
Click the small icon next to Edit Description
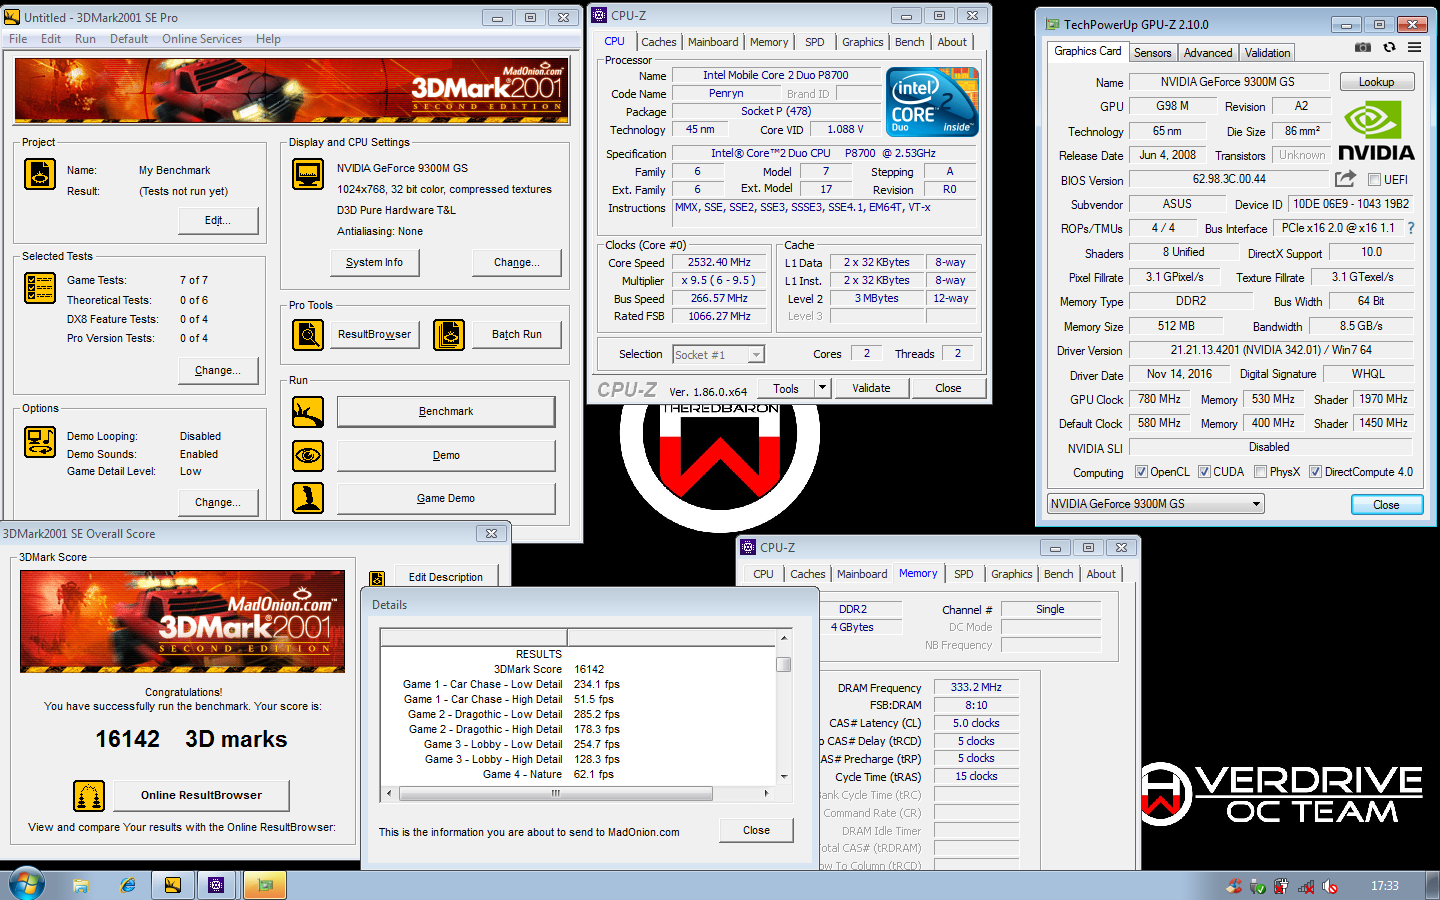[x=377, y=578]
